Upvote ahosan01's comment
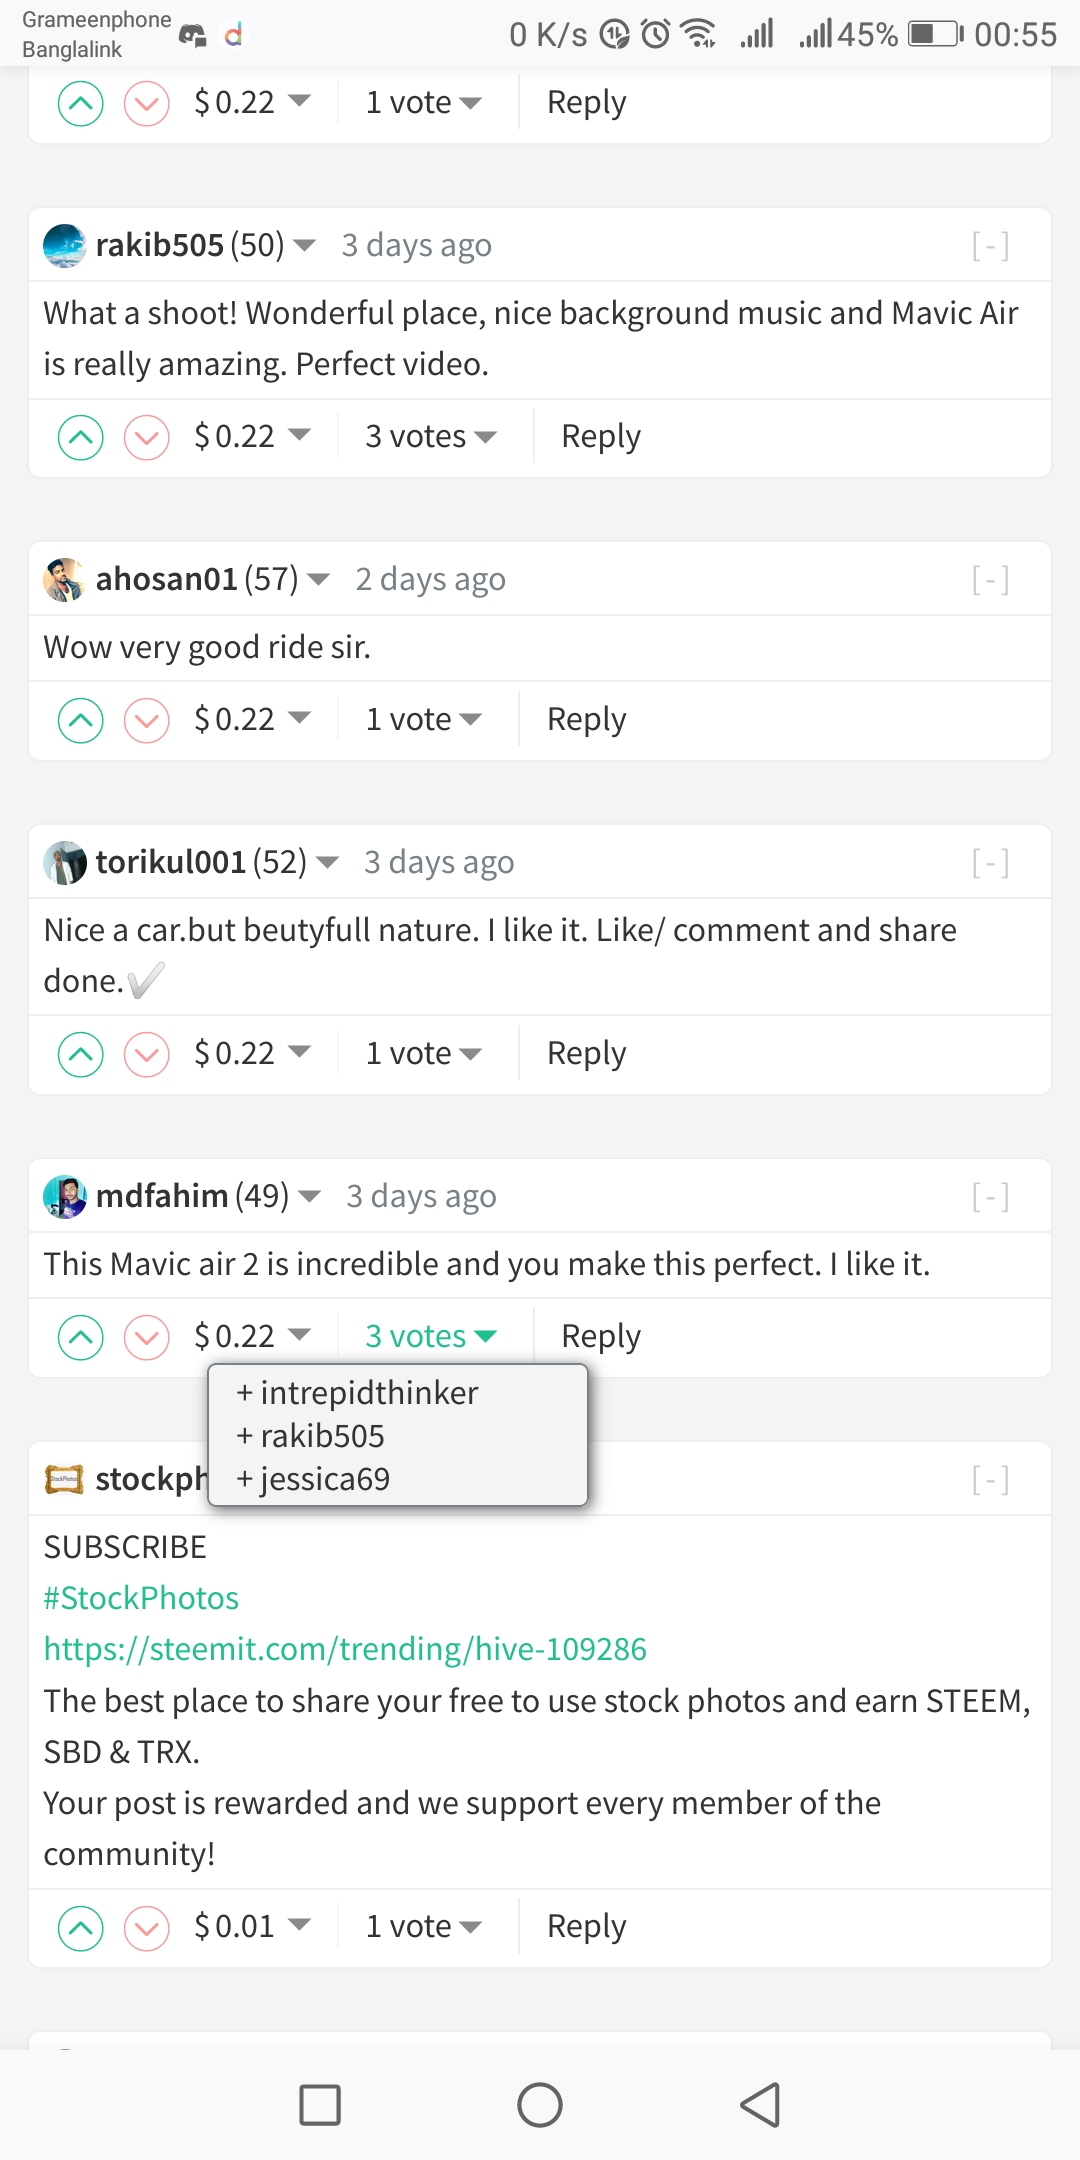 click(81, 720)
